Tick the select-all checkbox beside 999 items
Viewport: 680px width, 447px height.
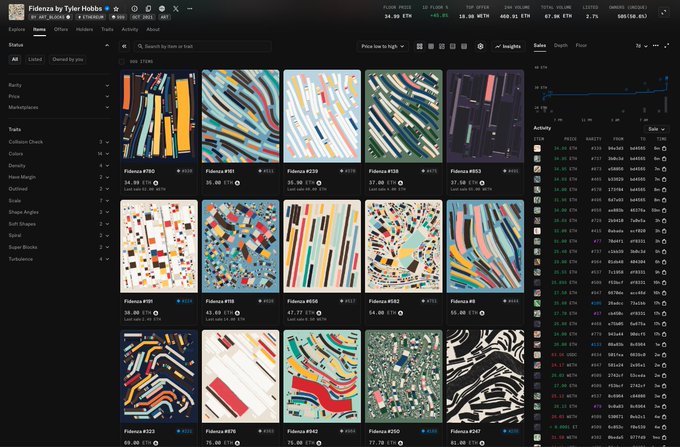(x=122, y=62)
